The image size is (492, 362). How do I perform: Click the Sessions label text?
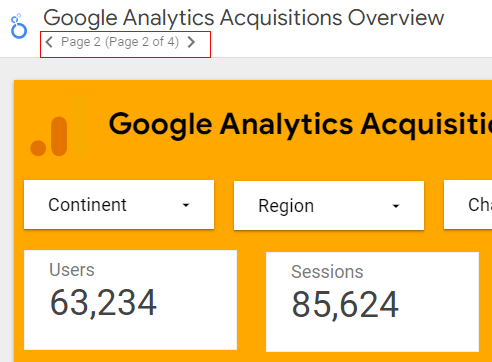click(x=327, y=272)
